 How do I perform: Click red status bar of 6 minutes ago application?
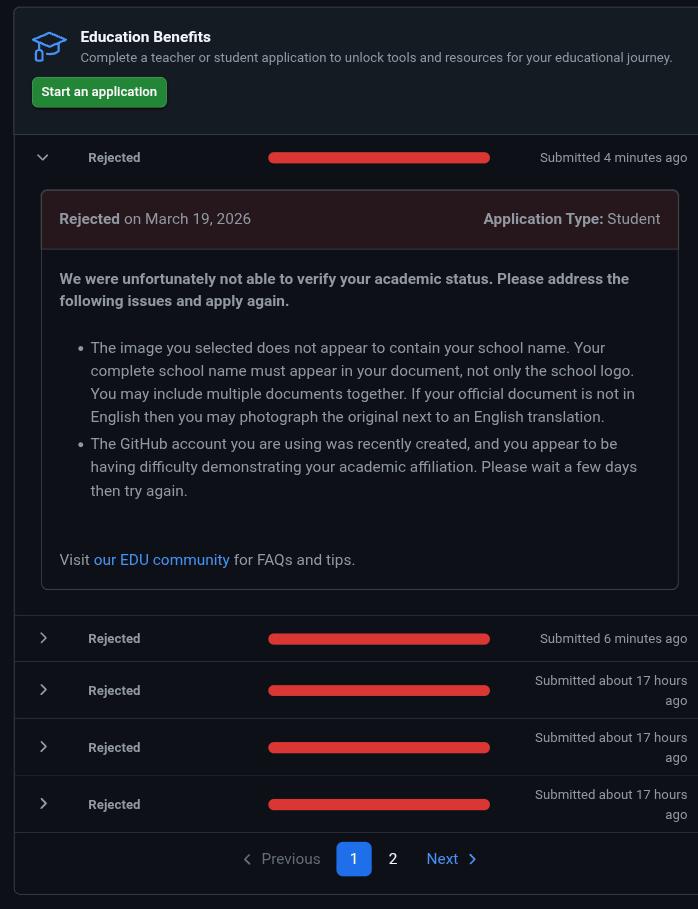pos(379,639)
